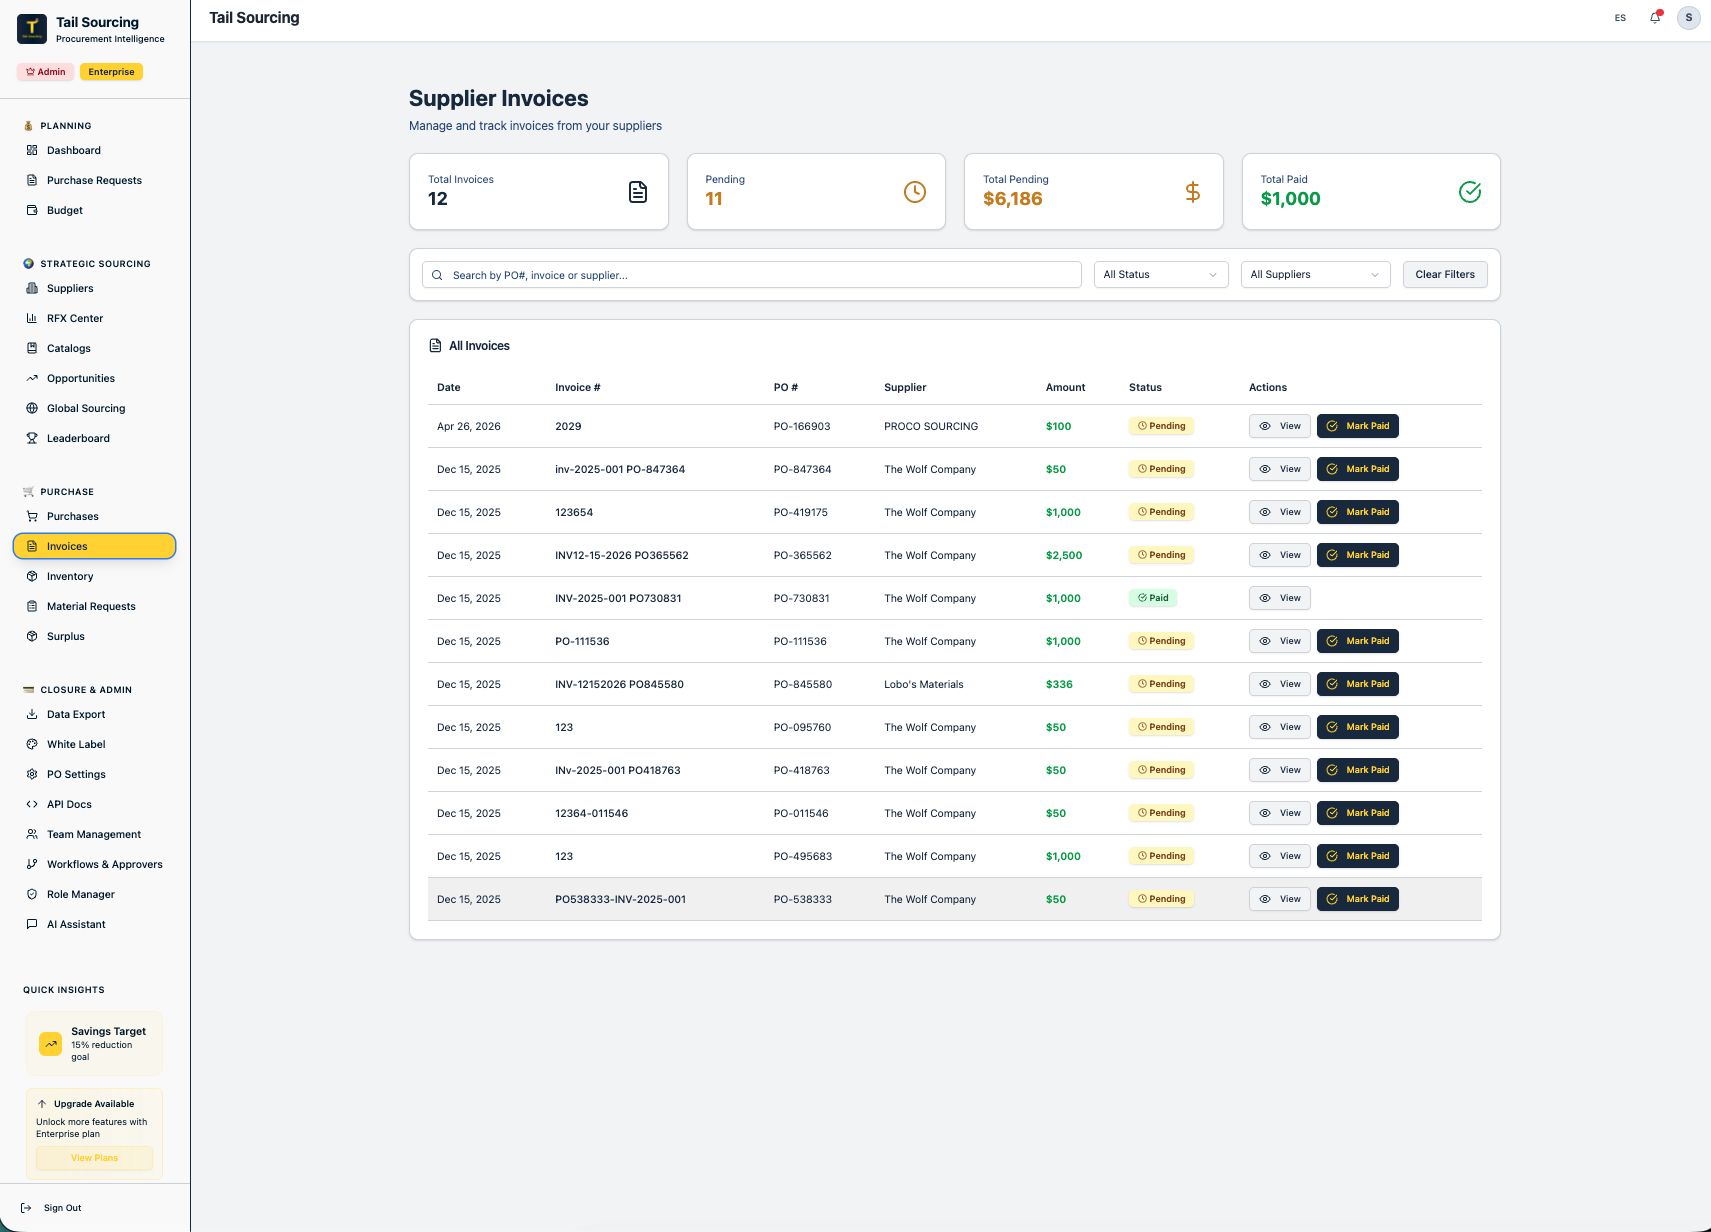The height and width of the screenshot is (1232, 1711).
Task: Click the Material Requests clipboard icon
Action: pyautogui.click(x=32, y=606)
